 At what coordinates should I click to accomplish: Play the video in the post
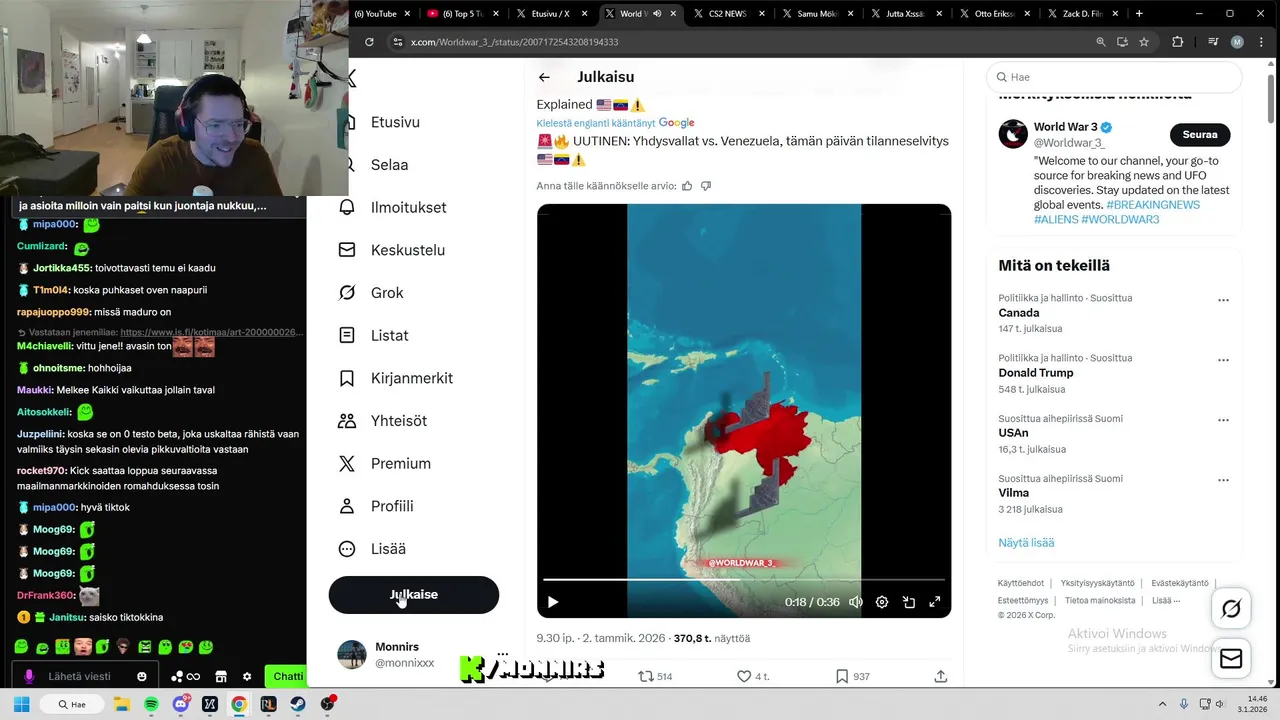click(x=553, y=602)
